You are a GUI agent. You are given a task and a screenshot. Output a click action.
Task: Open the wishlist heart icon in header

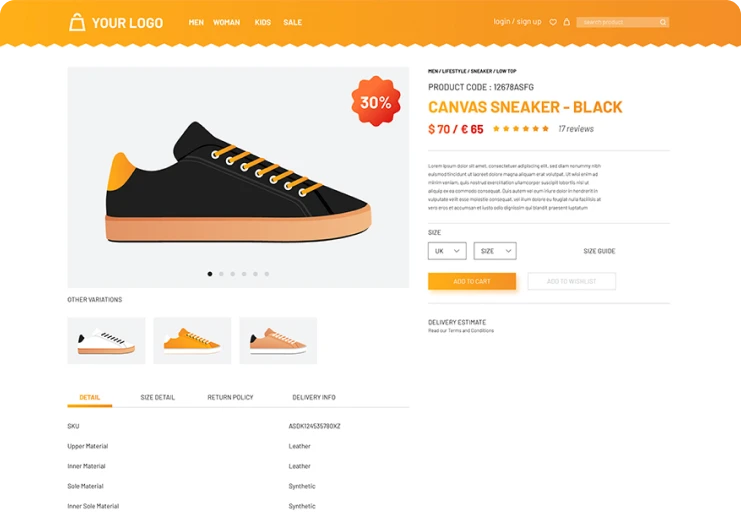tap(553, 22)
